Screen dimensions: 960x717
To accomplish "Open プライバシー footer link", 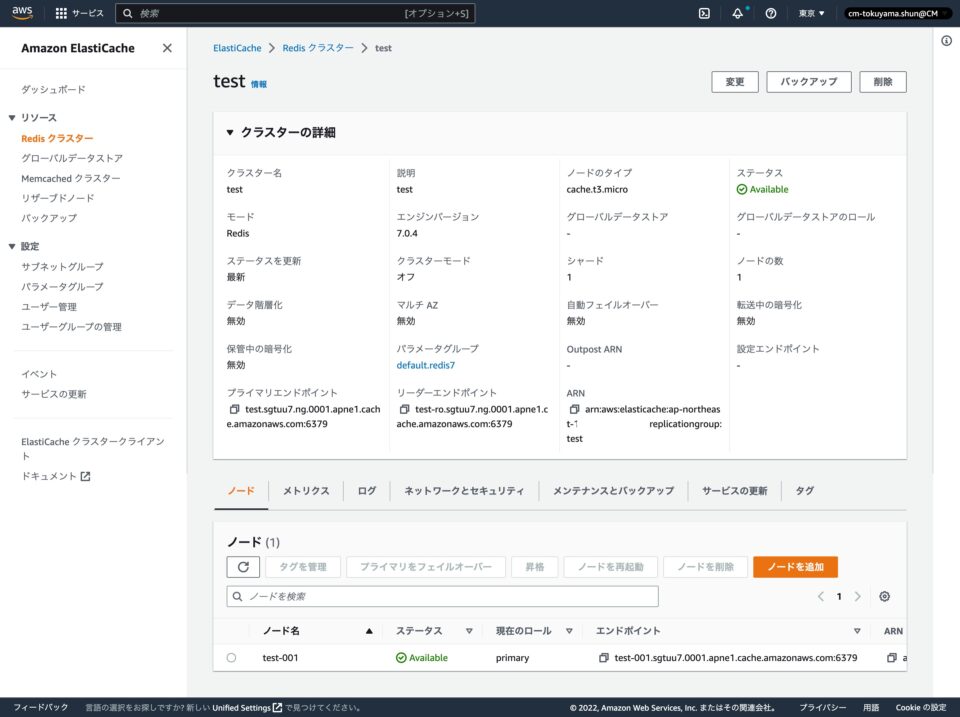I will [x=823, y=708].
